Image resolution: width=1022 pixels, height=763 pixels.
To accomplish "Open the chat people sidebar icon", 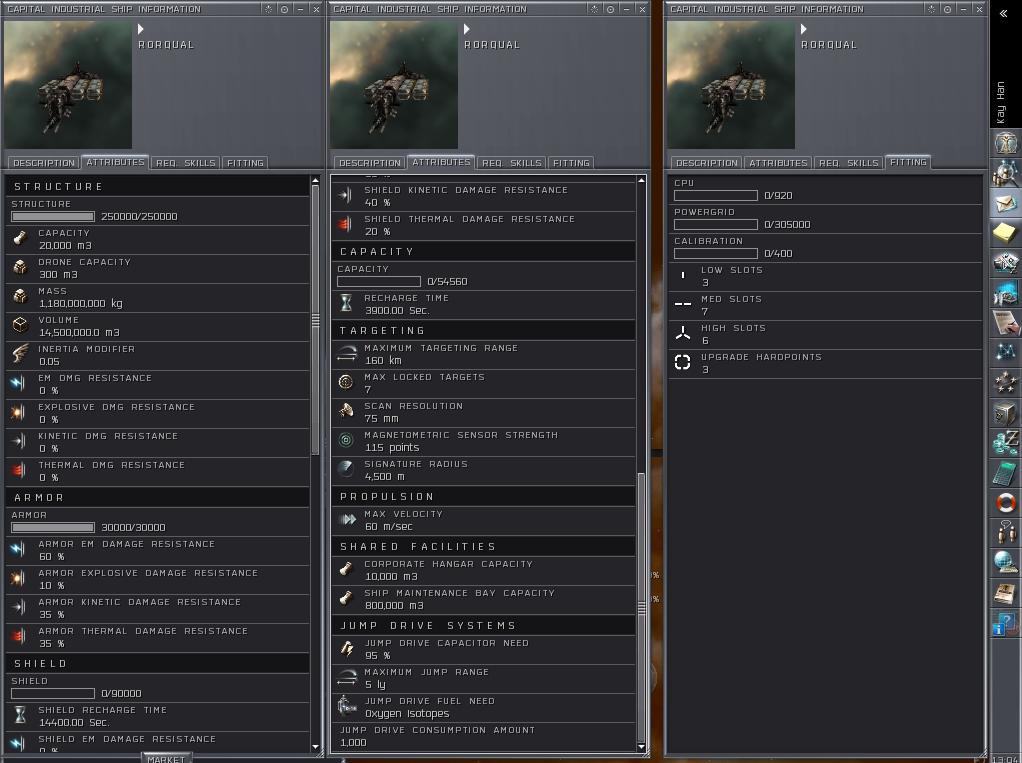I will pyautogui.click(x=1006, y=532).
